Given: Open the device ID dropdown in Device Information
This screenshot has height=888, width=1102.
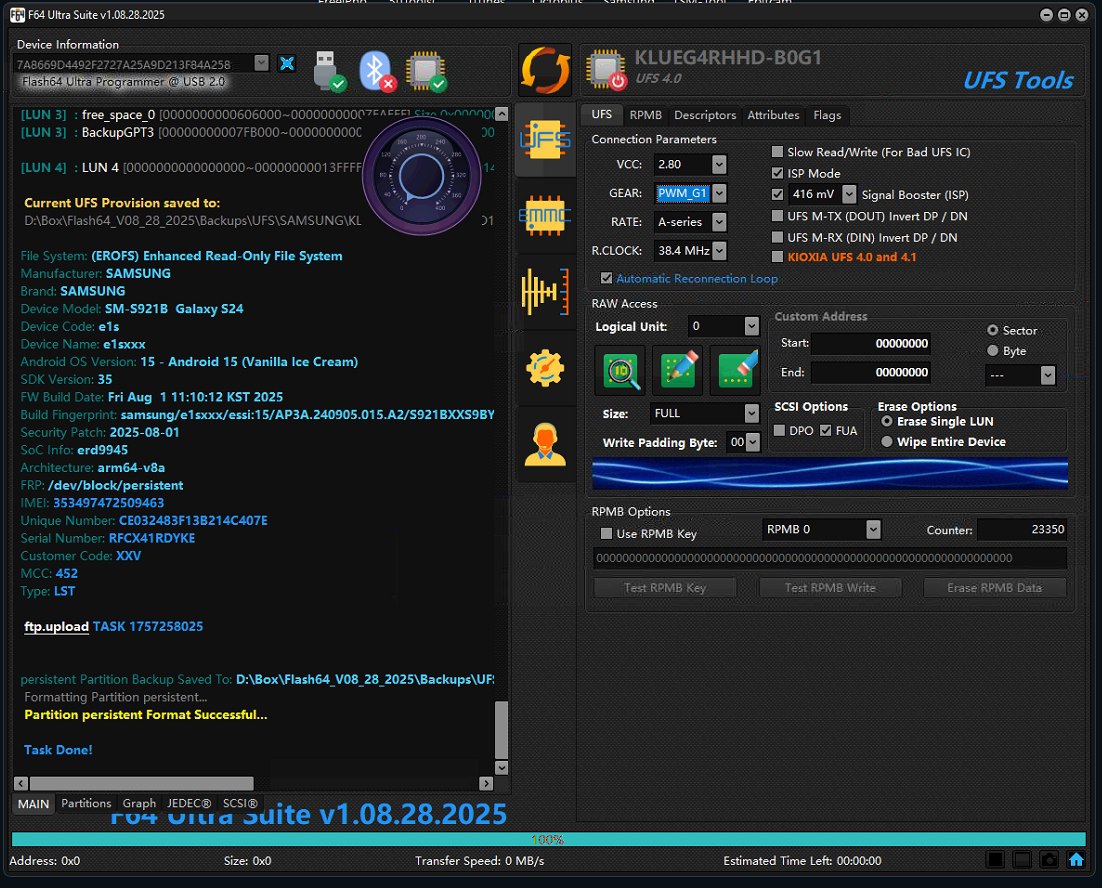Looking at the screenshot, I should click(x=261, y=63).
